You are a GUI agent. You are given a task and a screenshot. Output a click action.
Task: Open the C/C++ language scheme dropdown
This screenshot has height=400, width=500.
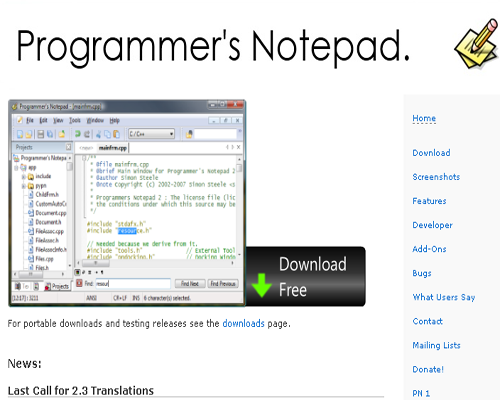[151, 134]
